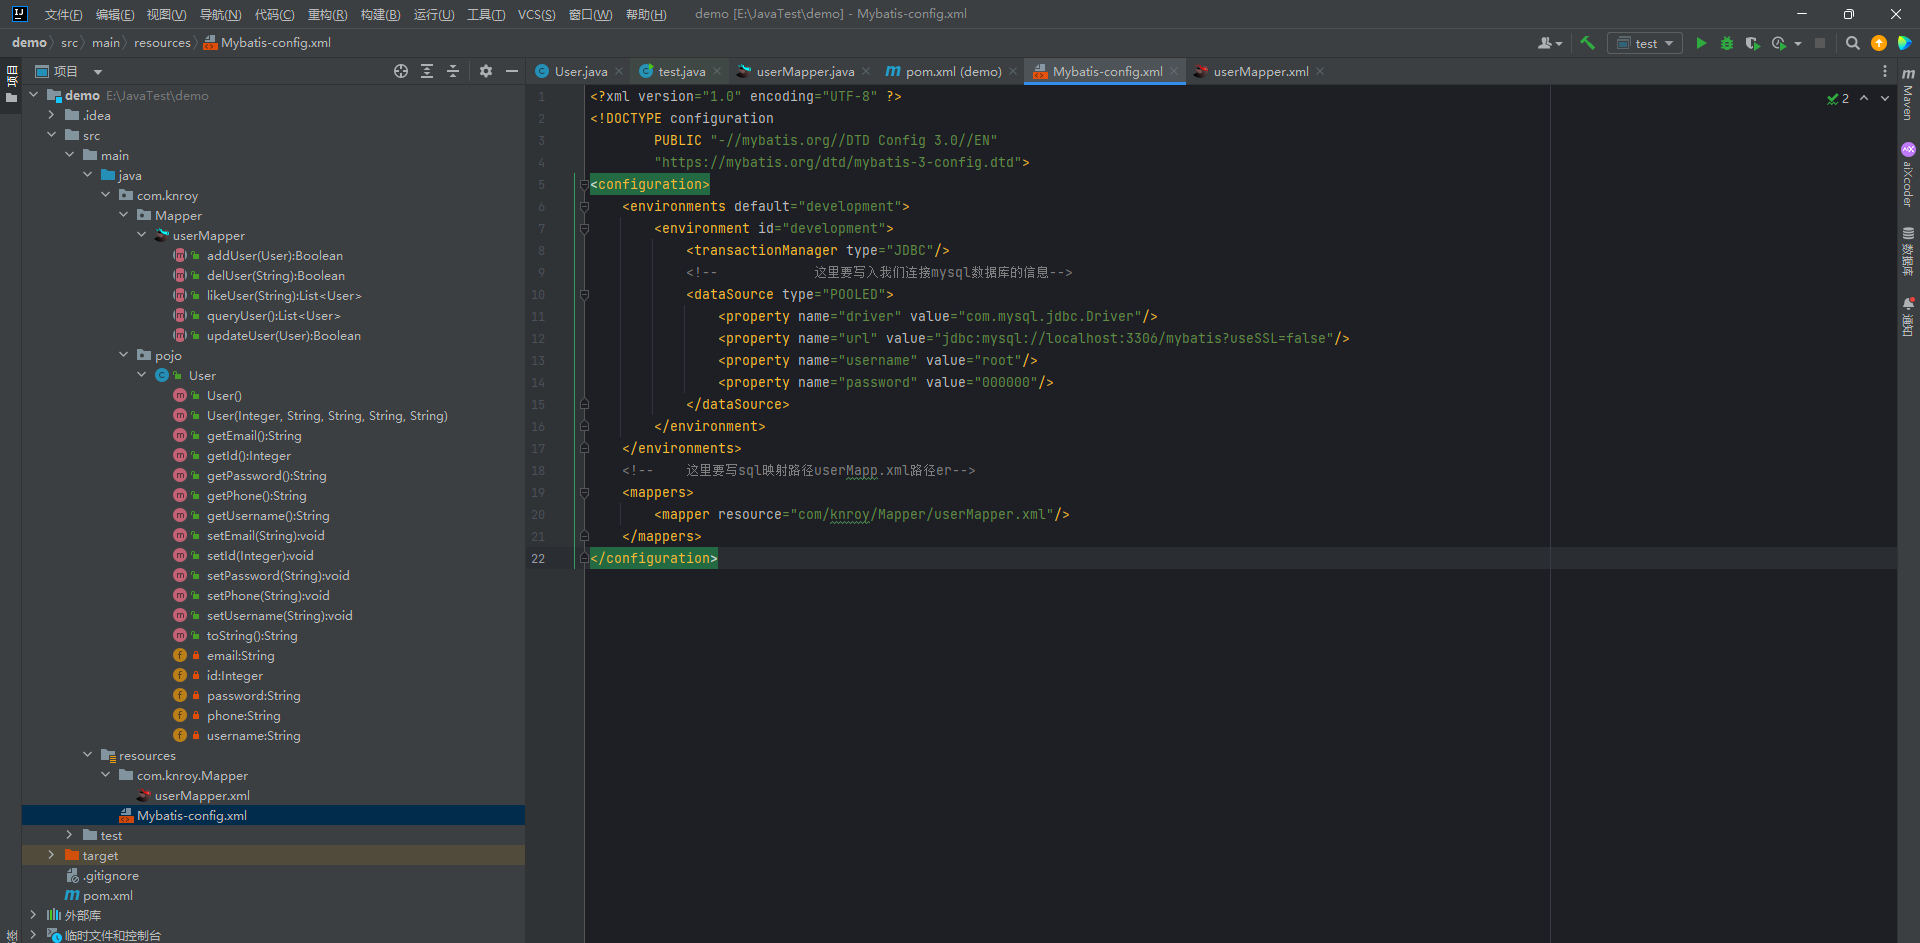Expand the target folder in tree
The height and width of the screenshot is (943, 1920).
tap(51, 855)
